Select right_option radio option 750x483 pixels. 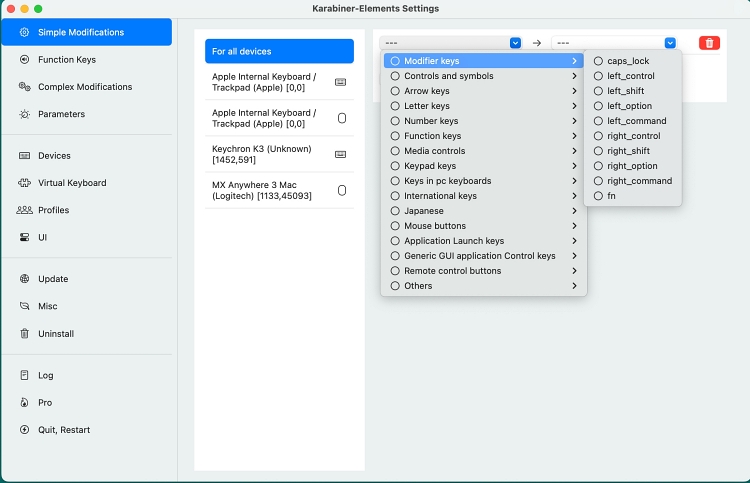pyautogui.click(x=598, y=166)
